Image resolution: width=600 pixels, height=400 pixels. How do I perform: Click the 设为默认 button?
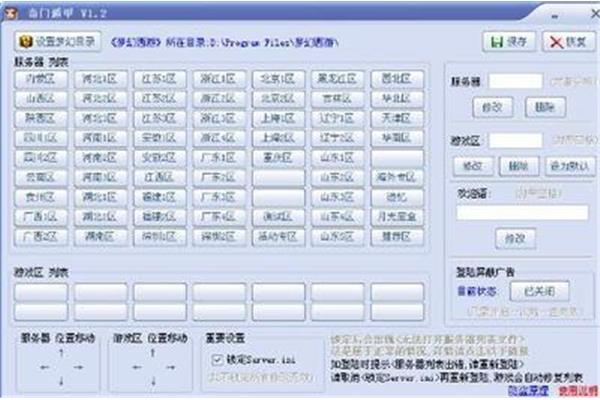pyautogui.click(x=570, y=166)
